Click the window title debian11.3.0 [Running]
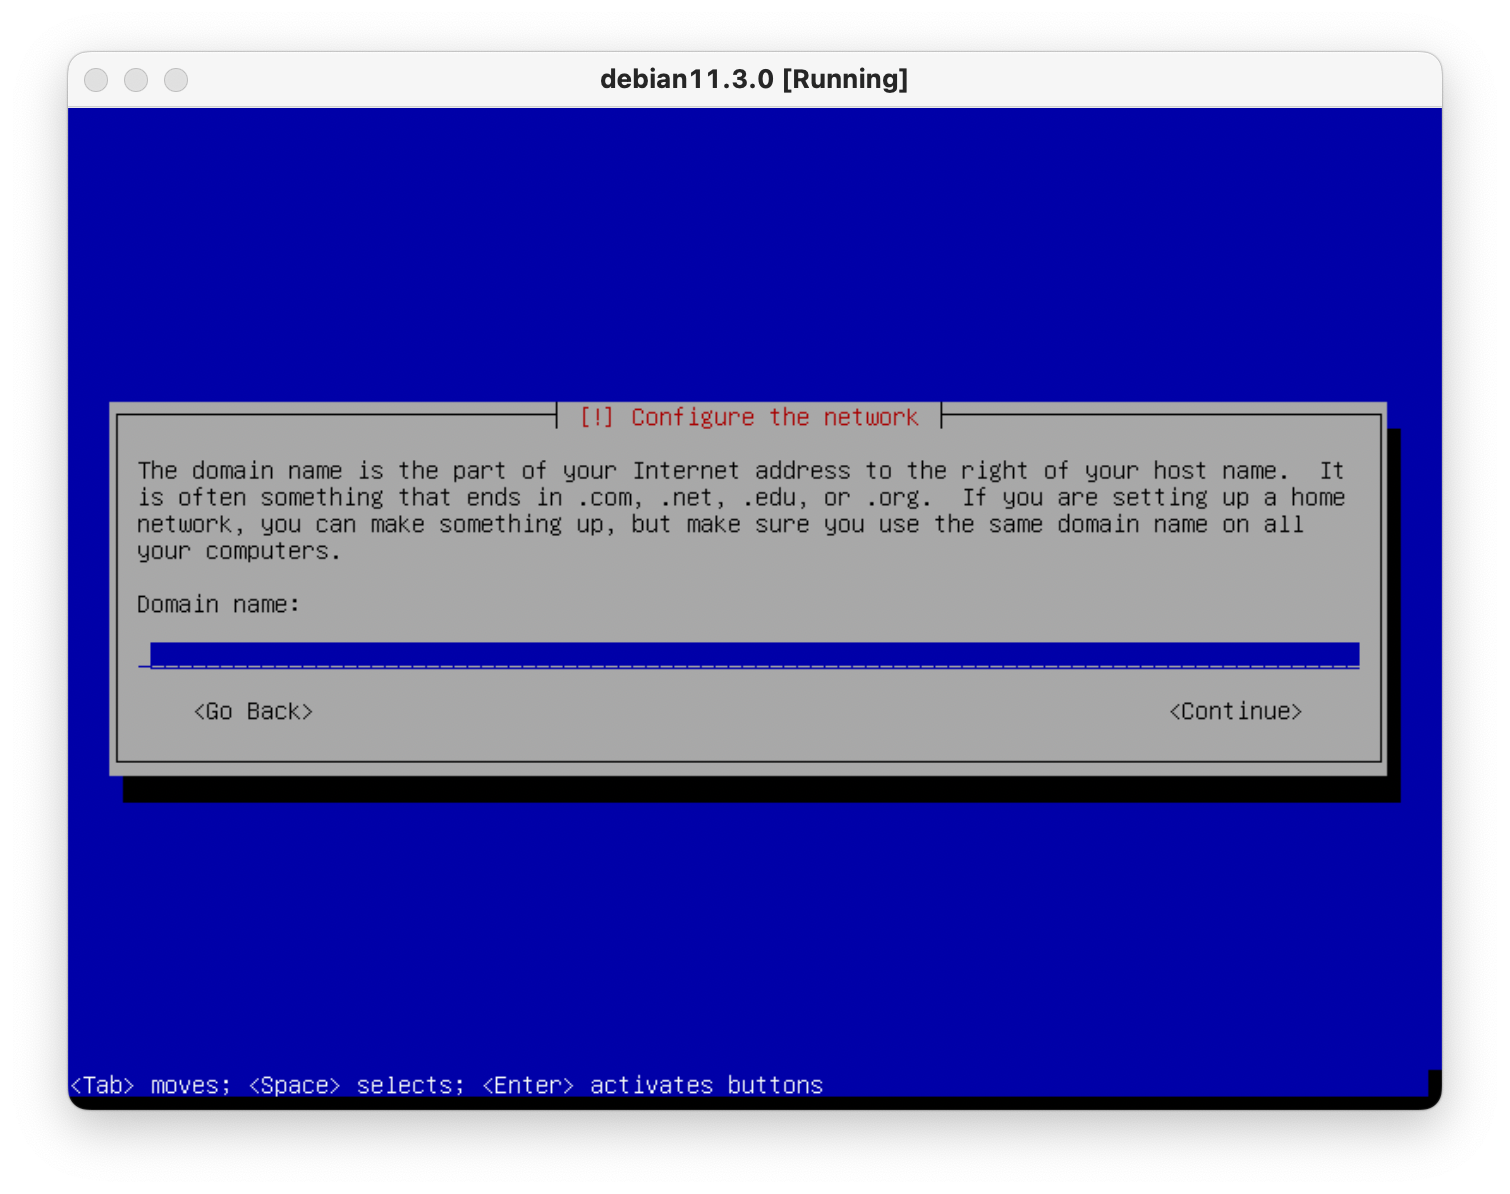 [x=754, y=79]
